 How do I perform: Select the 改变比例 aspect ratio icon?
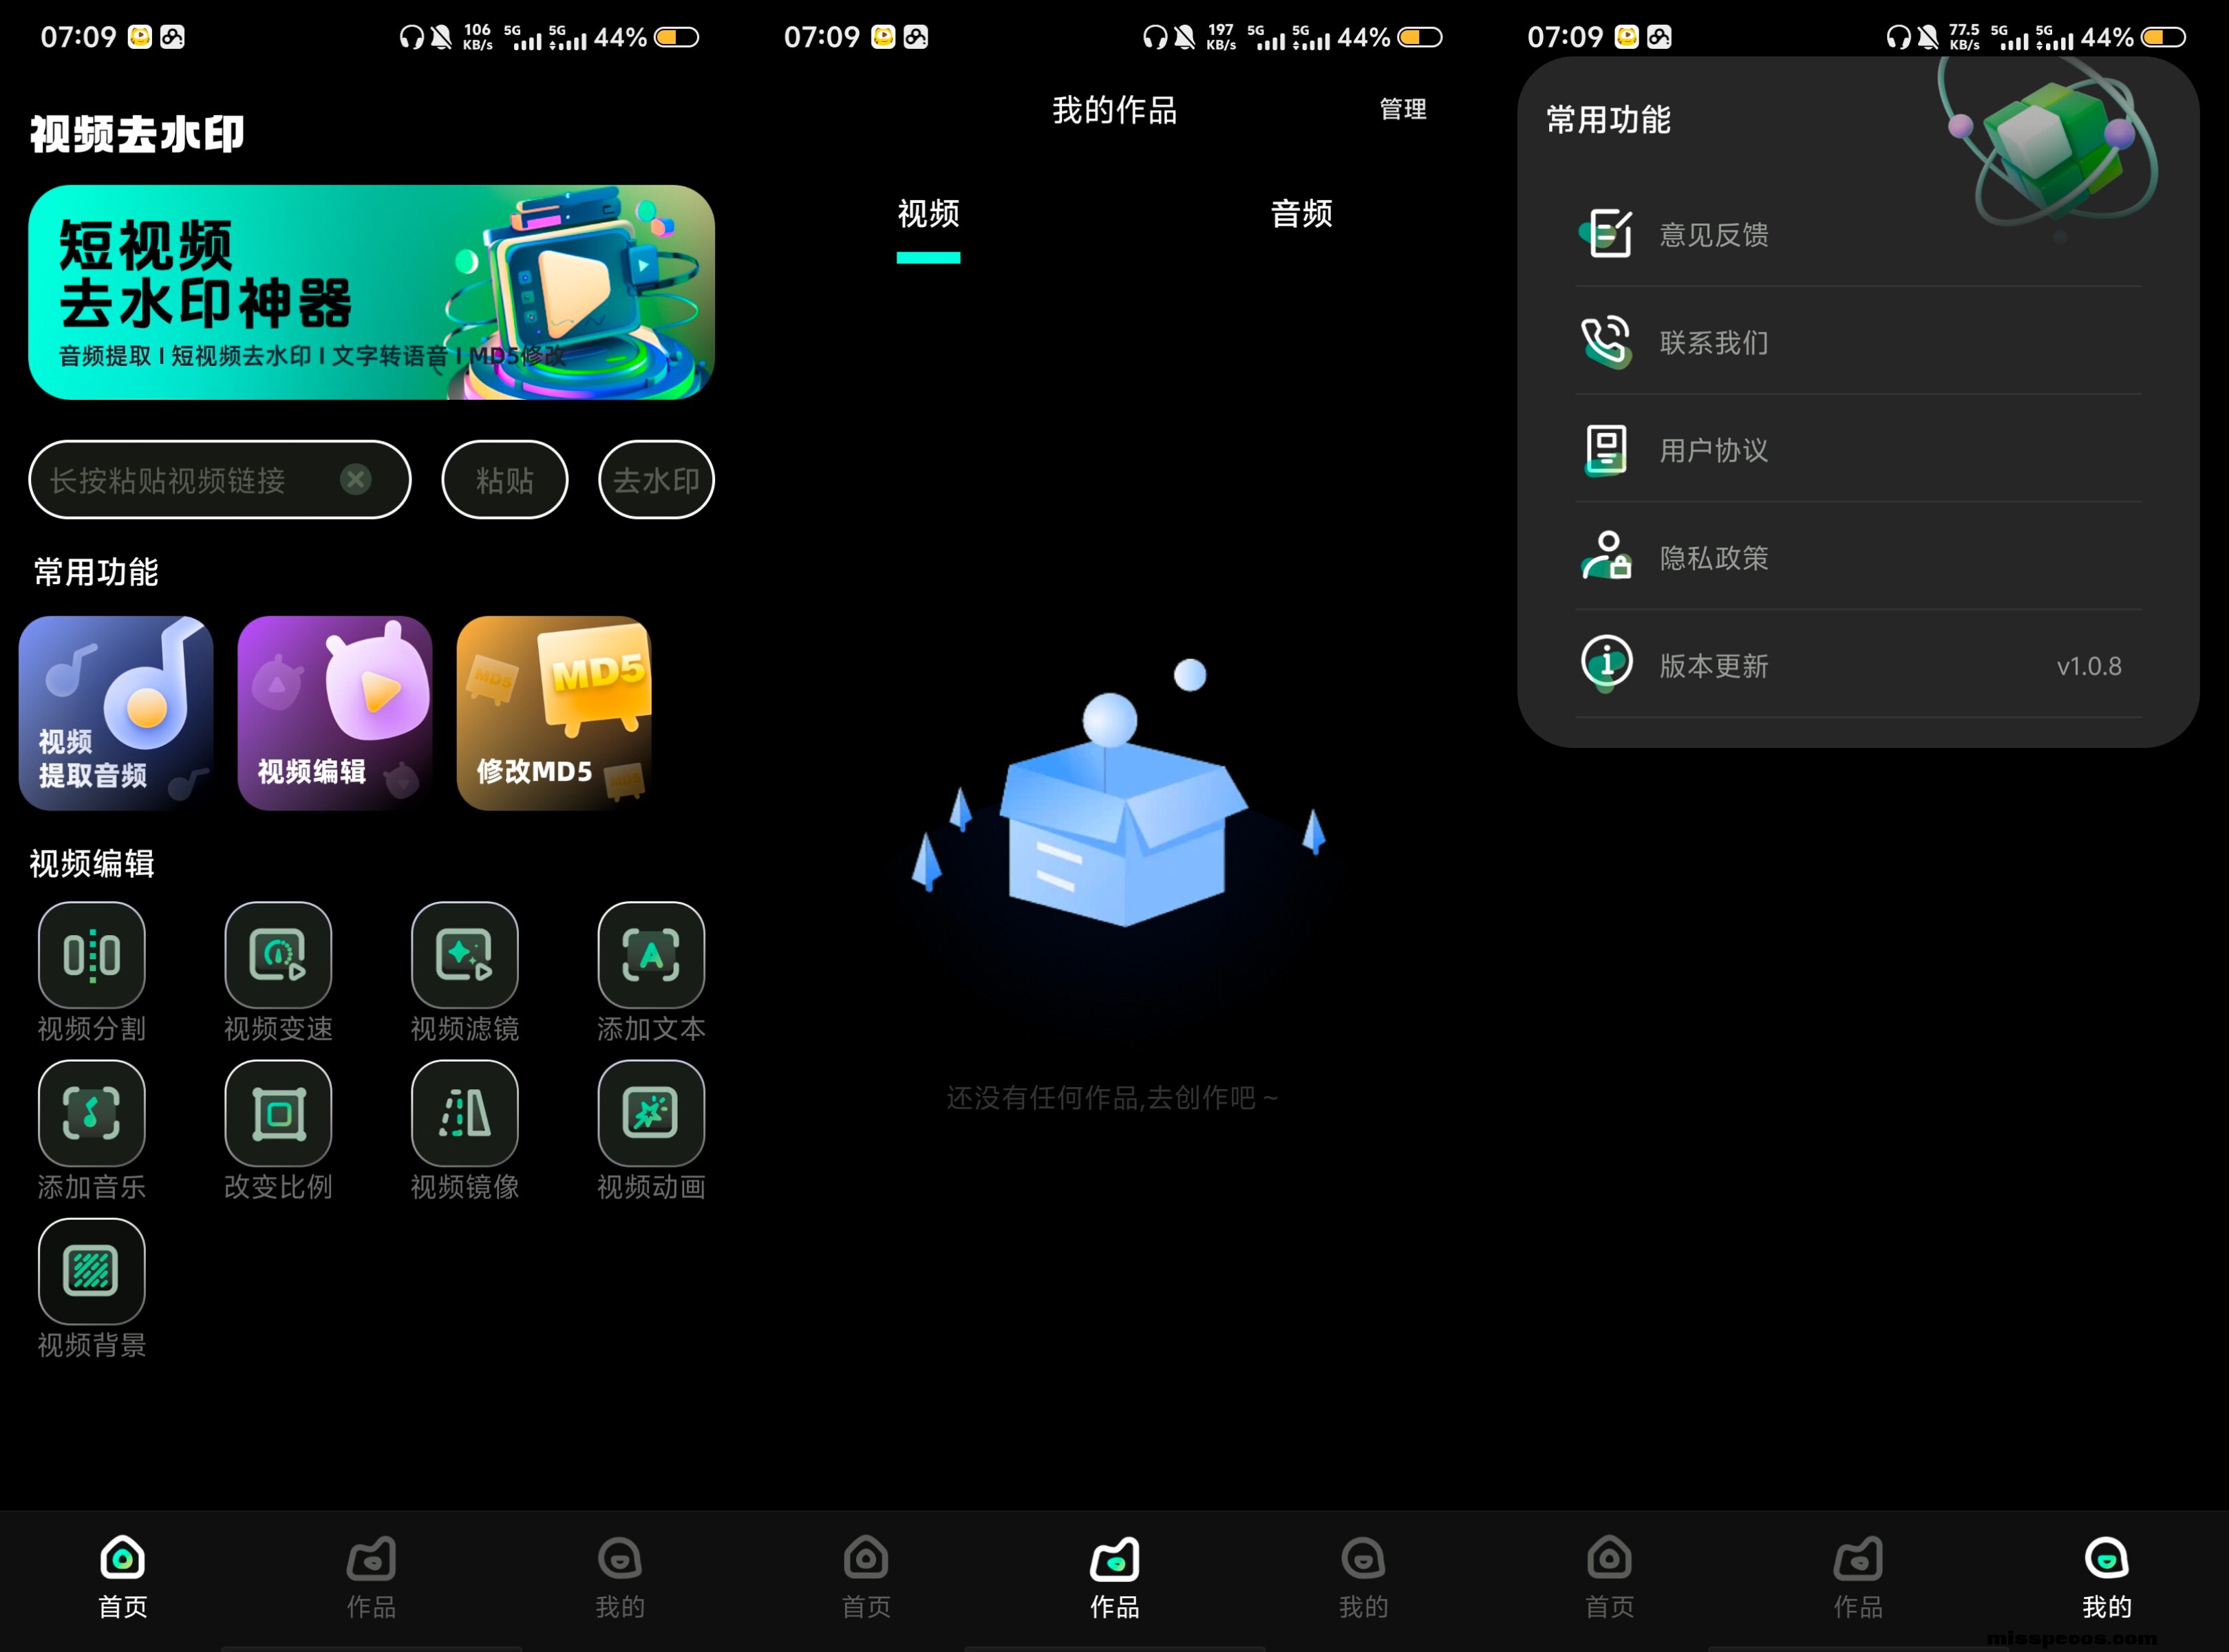(278, 1113)
